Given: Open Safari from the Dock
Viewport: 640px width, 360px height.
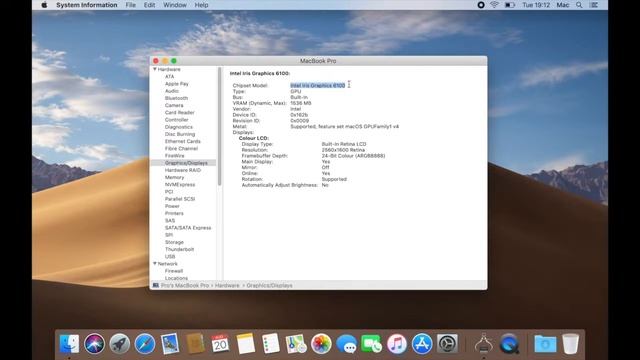Looking at the screenshot, I should [145, 344].
